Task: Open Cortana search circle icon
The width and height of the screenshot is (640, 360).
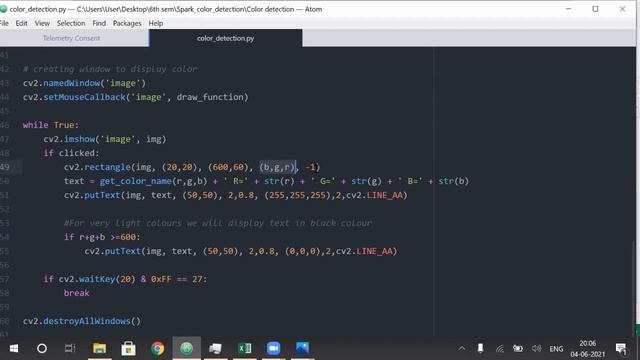Action: [x=42, y=348]
